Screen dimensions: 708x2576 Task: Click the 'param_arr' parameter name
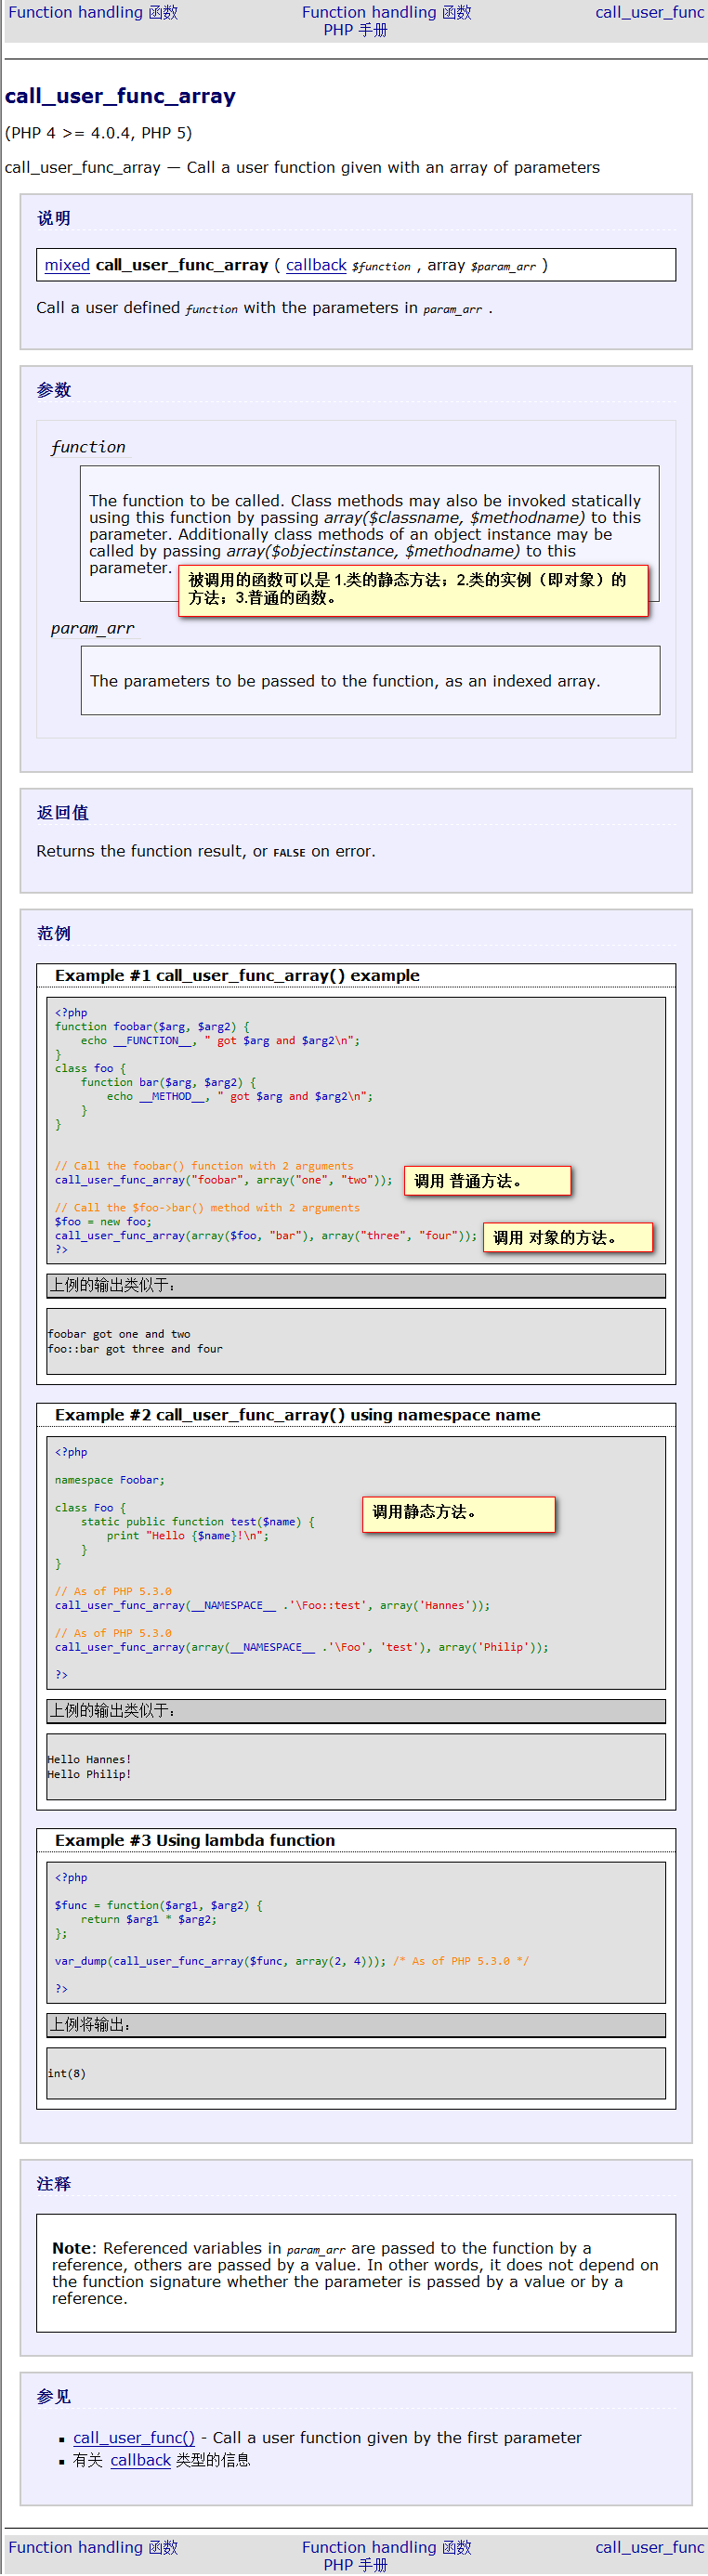[x=92, y=628]
